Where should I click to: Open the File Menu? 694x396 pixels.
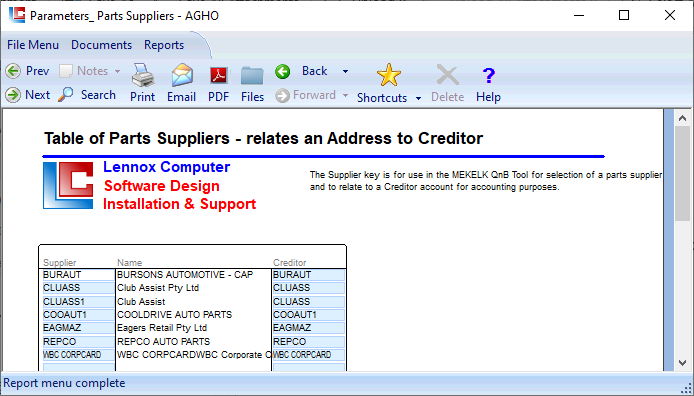click(x=33, y=45)
